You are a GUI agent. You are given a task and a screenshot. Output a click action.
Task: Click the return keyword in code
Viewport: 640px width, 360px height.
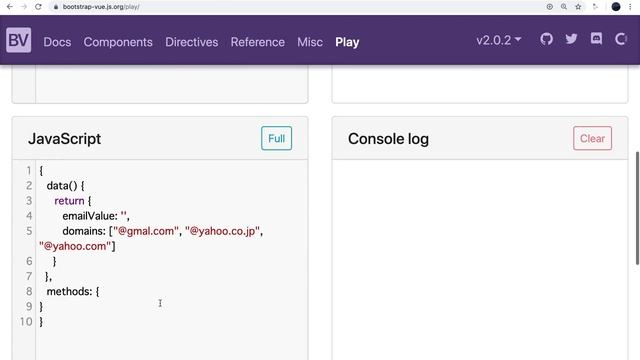point(69,201)
